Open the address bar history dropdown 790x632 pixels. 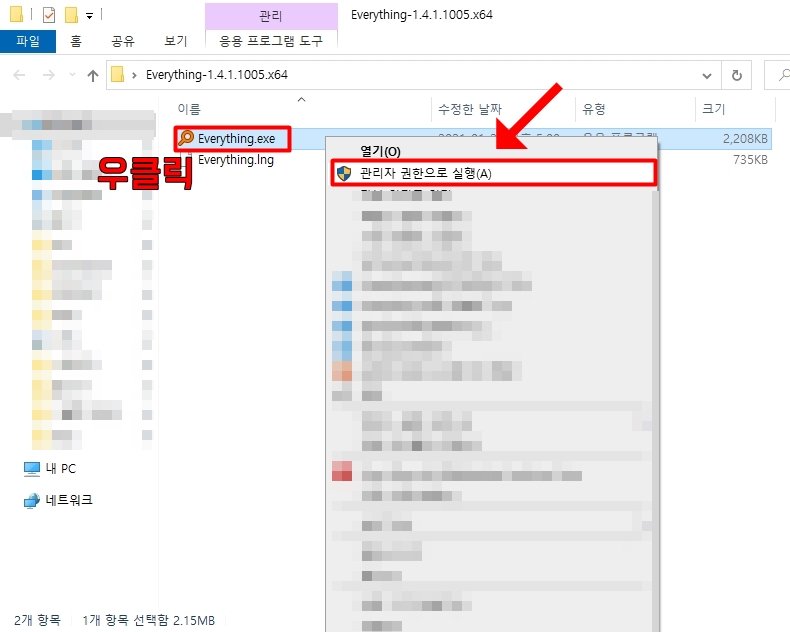pos(707,76)
